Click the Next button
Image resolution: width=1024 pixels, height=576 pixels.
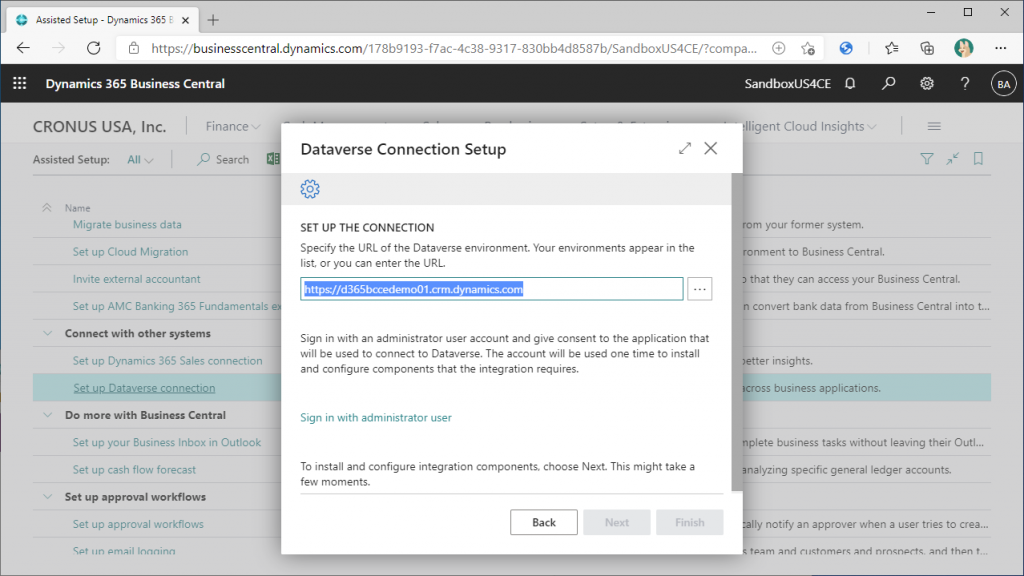(616, 522)
